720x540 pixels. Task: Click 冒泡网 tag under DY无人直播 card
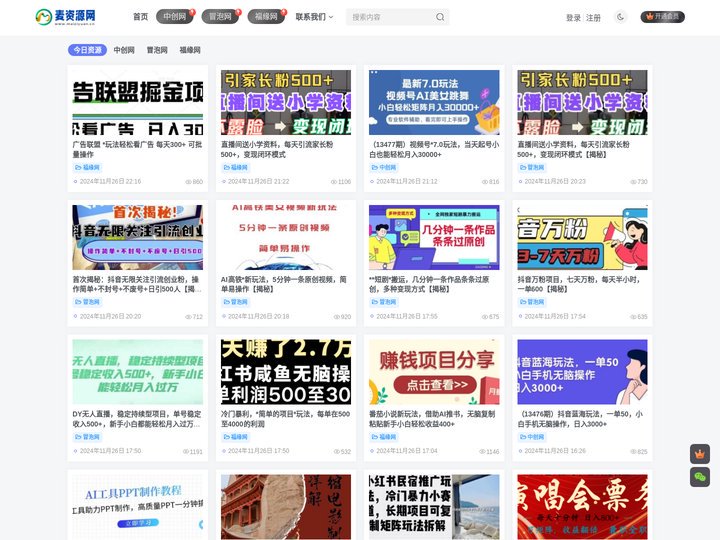click(88, 437)
